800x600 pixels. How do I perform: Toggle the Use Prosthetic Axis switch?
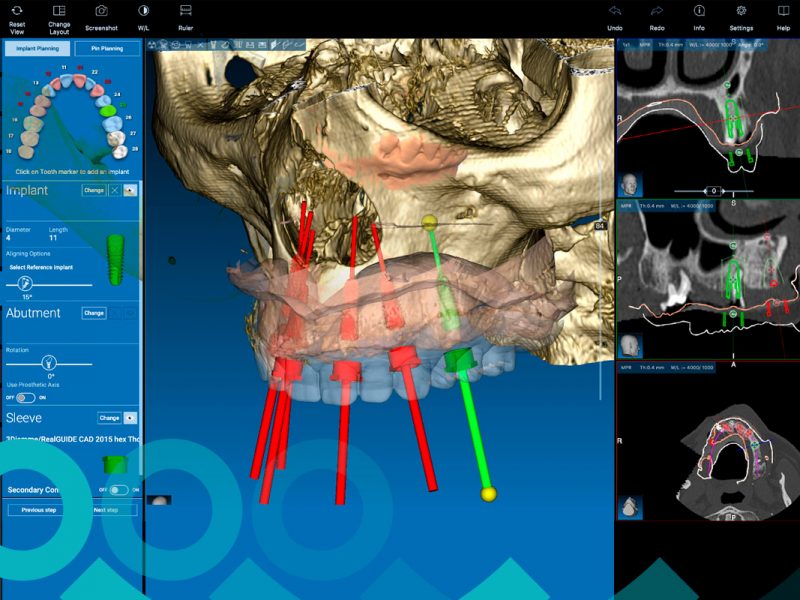pos(26,397)
